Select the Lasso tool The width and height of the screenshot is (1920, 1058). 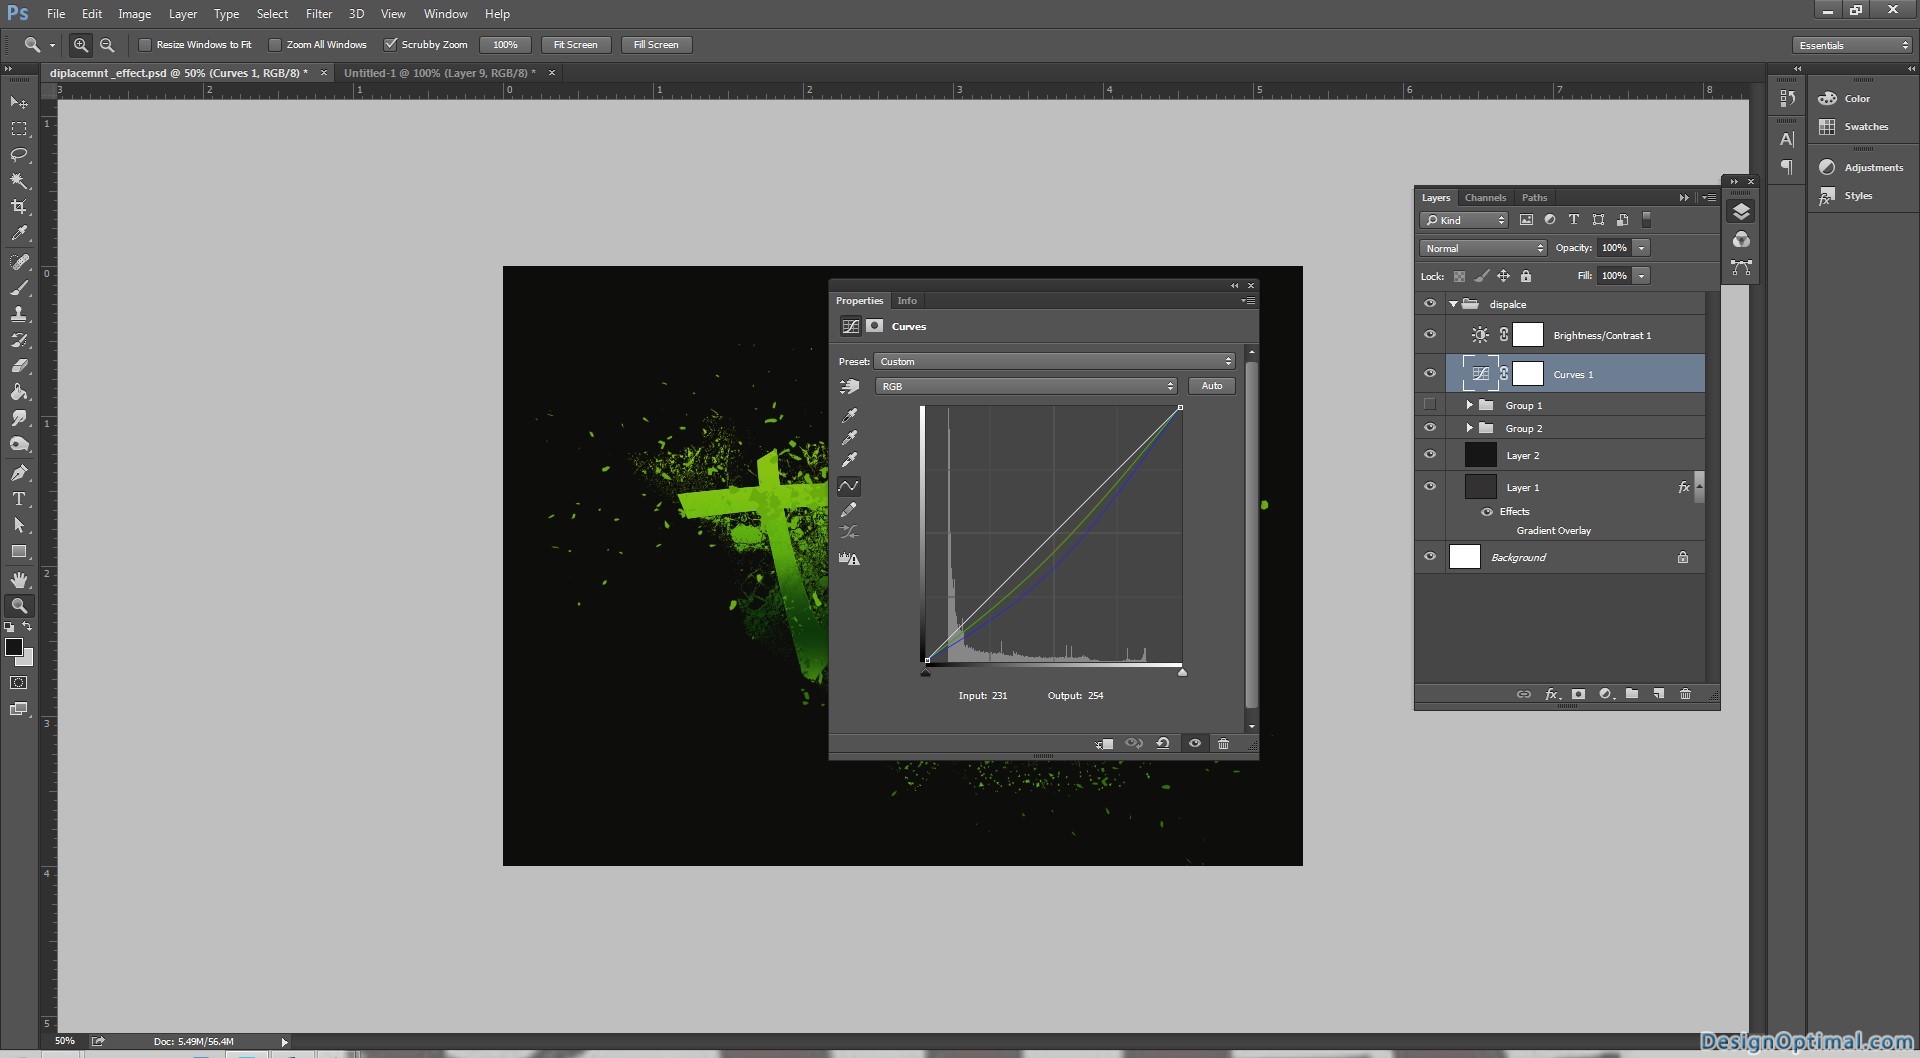point(19,155)
